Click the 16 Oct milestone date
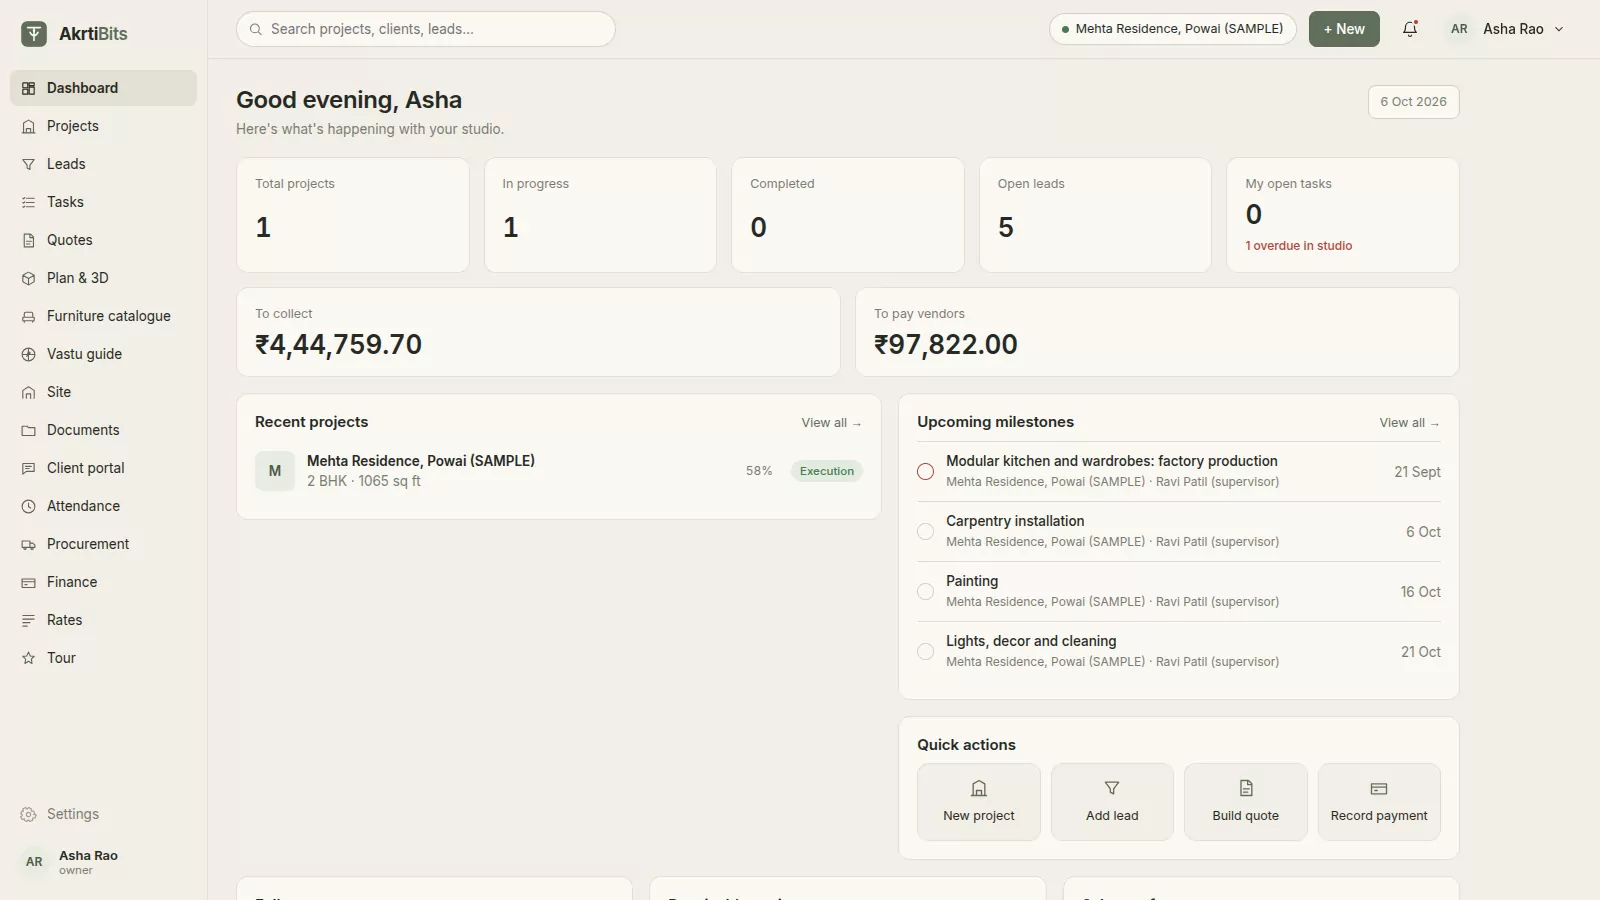Image resolution: width=1600 pixels, height=900 pixels. [x=1420, y=592]
